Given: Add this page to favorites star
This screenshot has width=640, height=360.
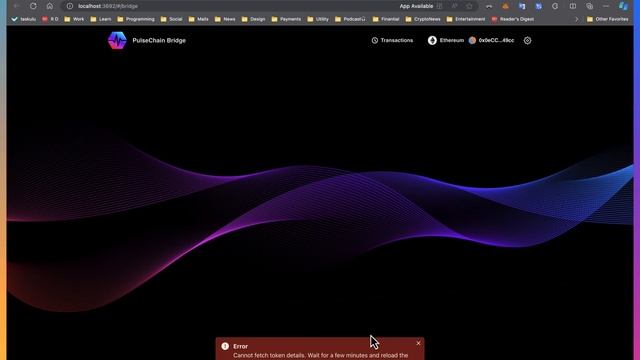Looking at the screenshot, I should 469,6.
